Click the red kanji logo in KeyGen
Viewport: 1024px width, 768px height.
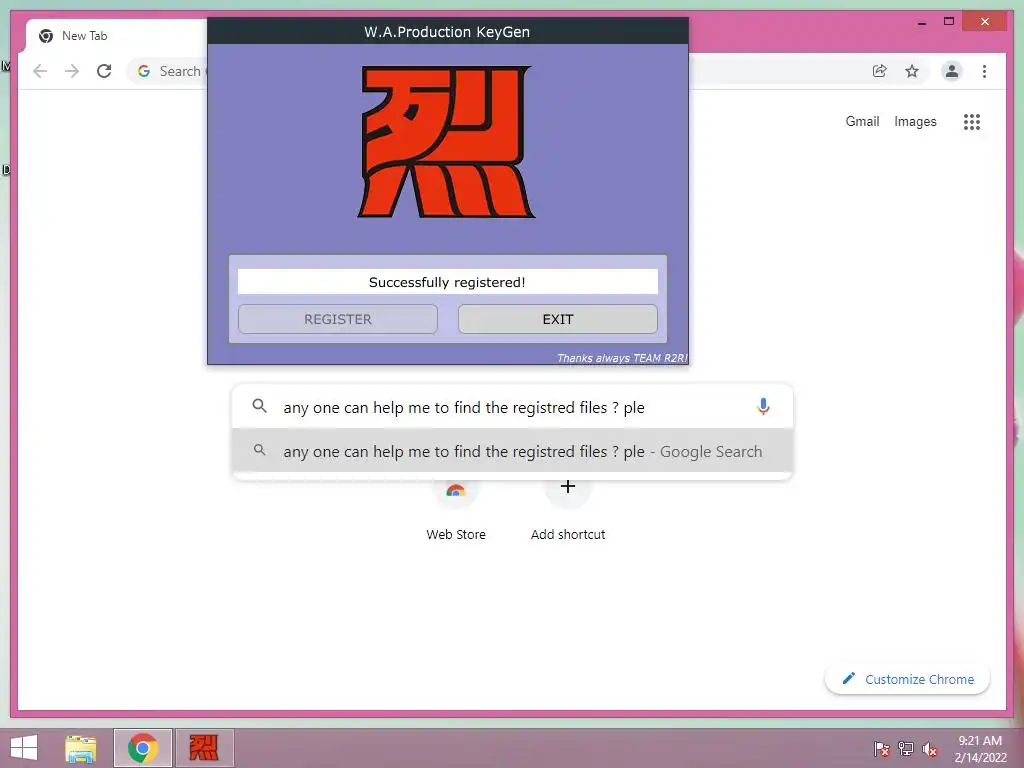pyautogui.click(x=447, y=142)
